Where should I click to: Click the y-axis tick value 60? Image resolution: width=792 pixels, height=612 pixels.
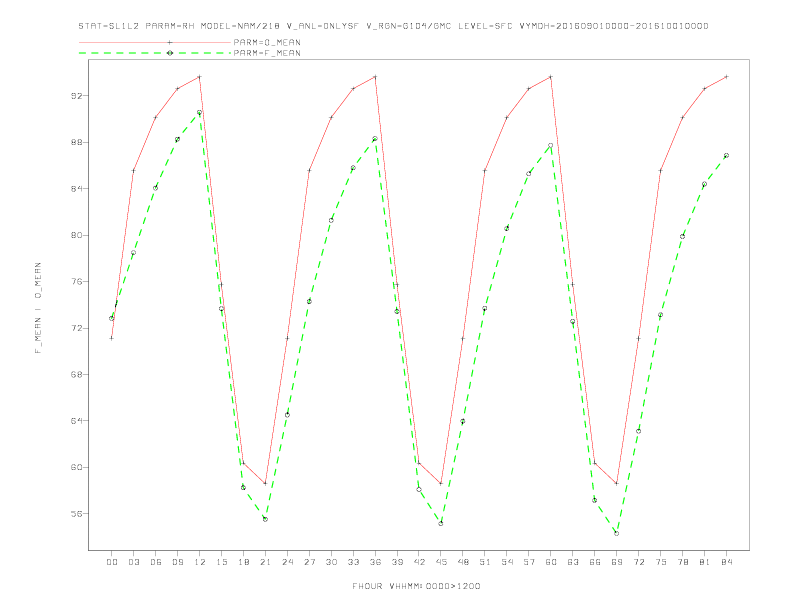(x=76, y=467)
